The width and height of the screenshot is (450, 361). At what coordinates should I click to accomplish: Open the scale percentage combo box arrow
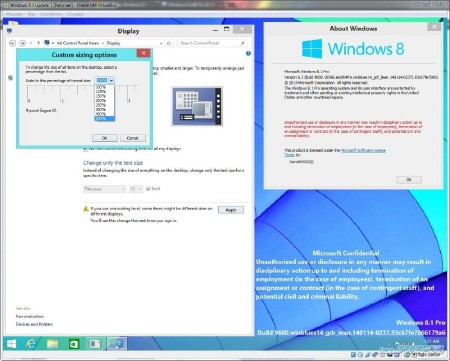pyautogui.click(x=112, y=80)
